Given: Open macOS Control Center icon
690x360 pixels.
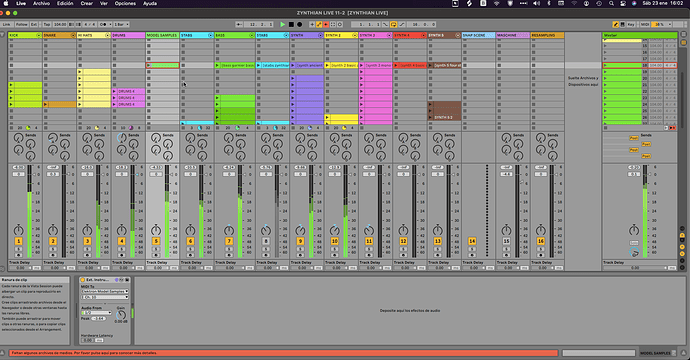Looking at the screenshot, I should [623, 4].
